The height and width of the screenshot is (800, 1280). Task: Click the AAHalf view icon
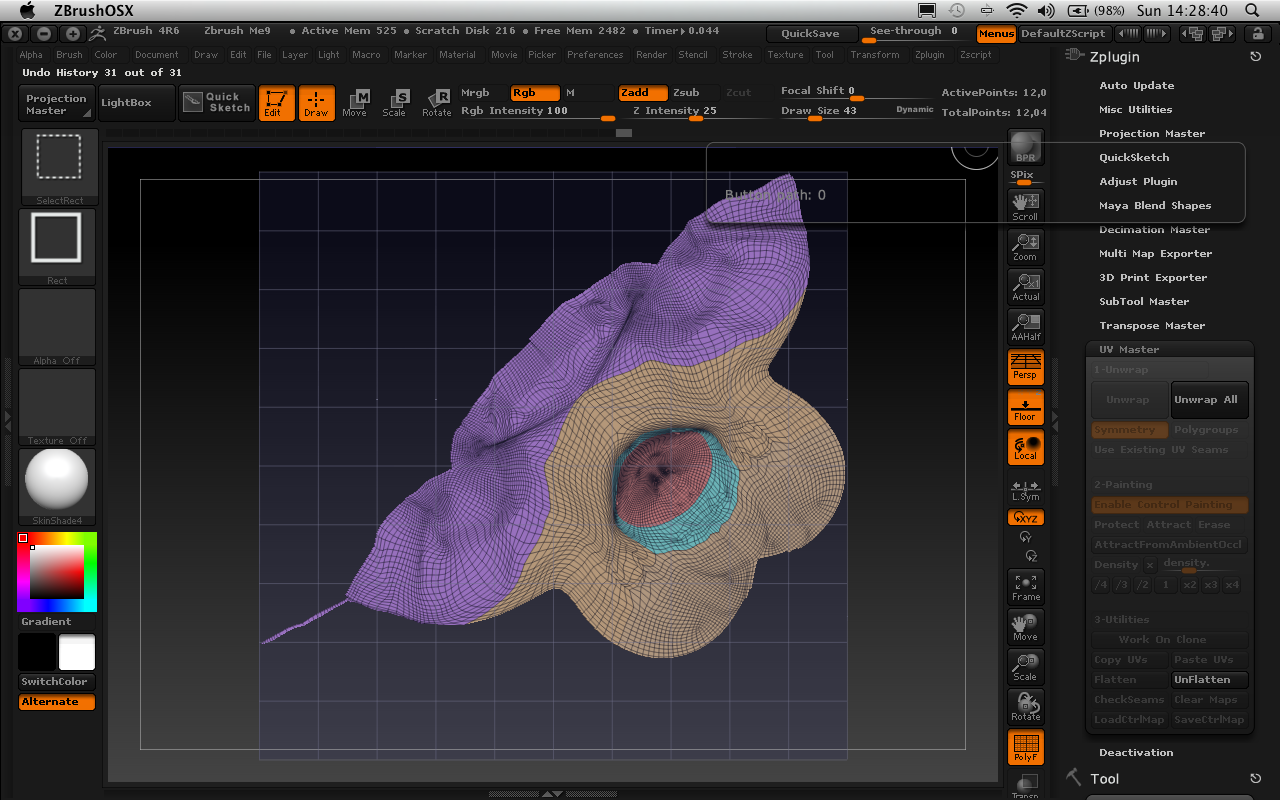click(1025, 326)
